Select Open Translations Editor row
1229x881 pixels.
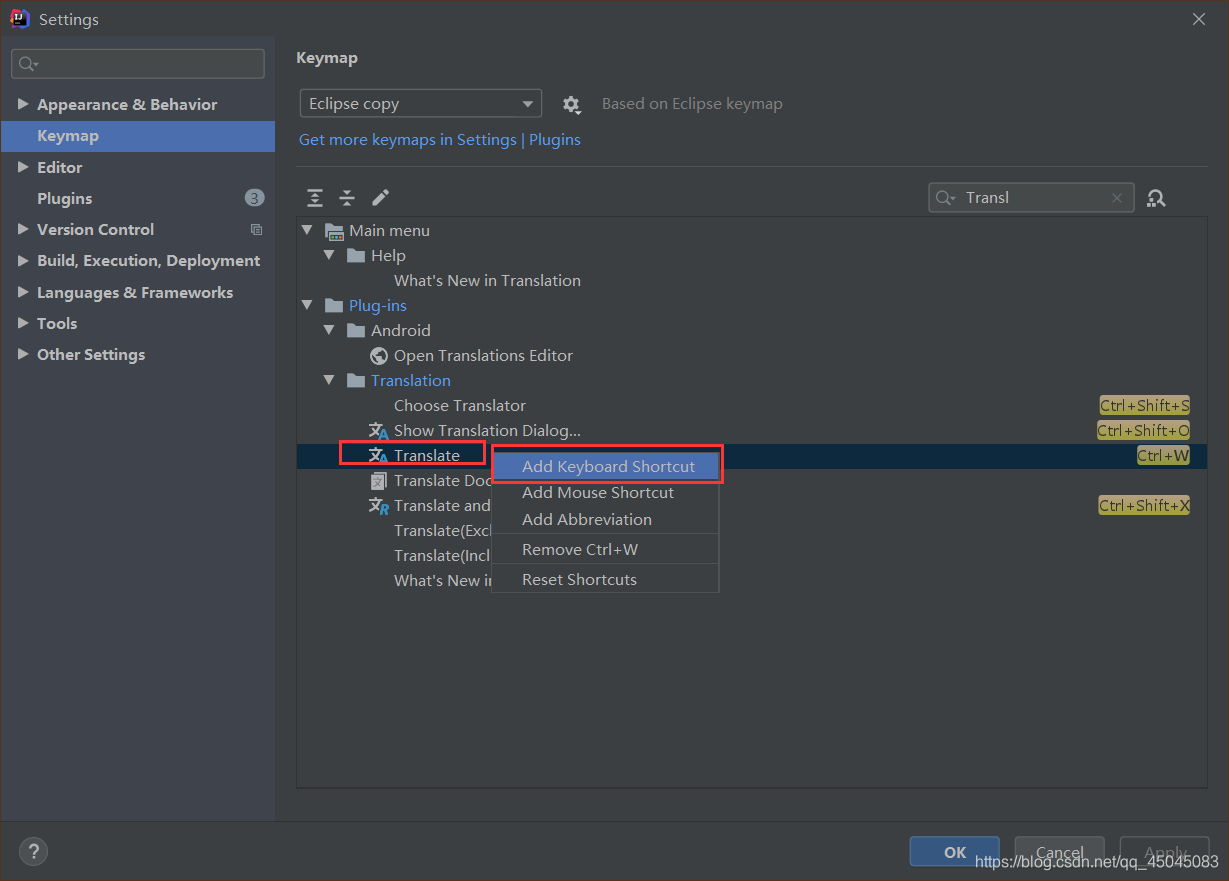752,356
